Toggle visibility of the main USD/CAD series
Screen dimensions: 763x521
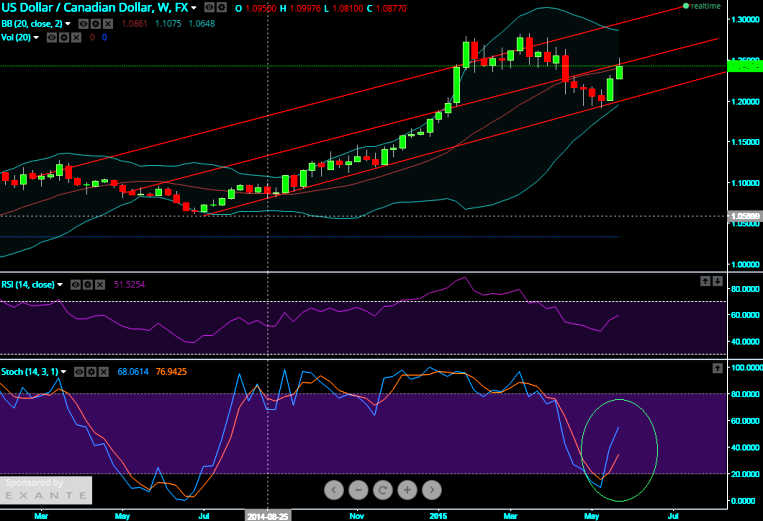[210, 8]
